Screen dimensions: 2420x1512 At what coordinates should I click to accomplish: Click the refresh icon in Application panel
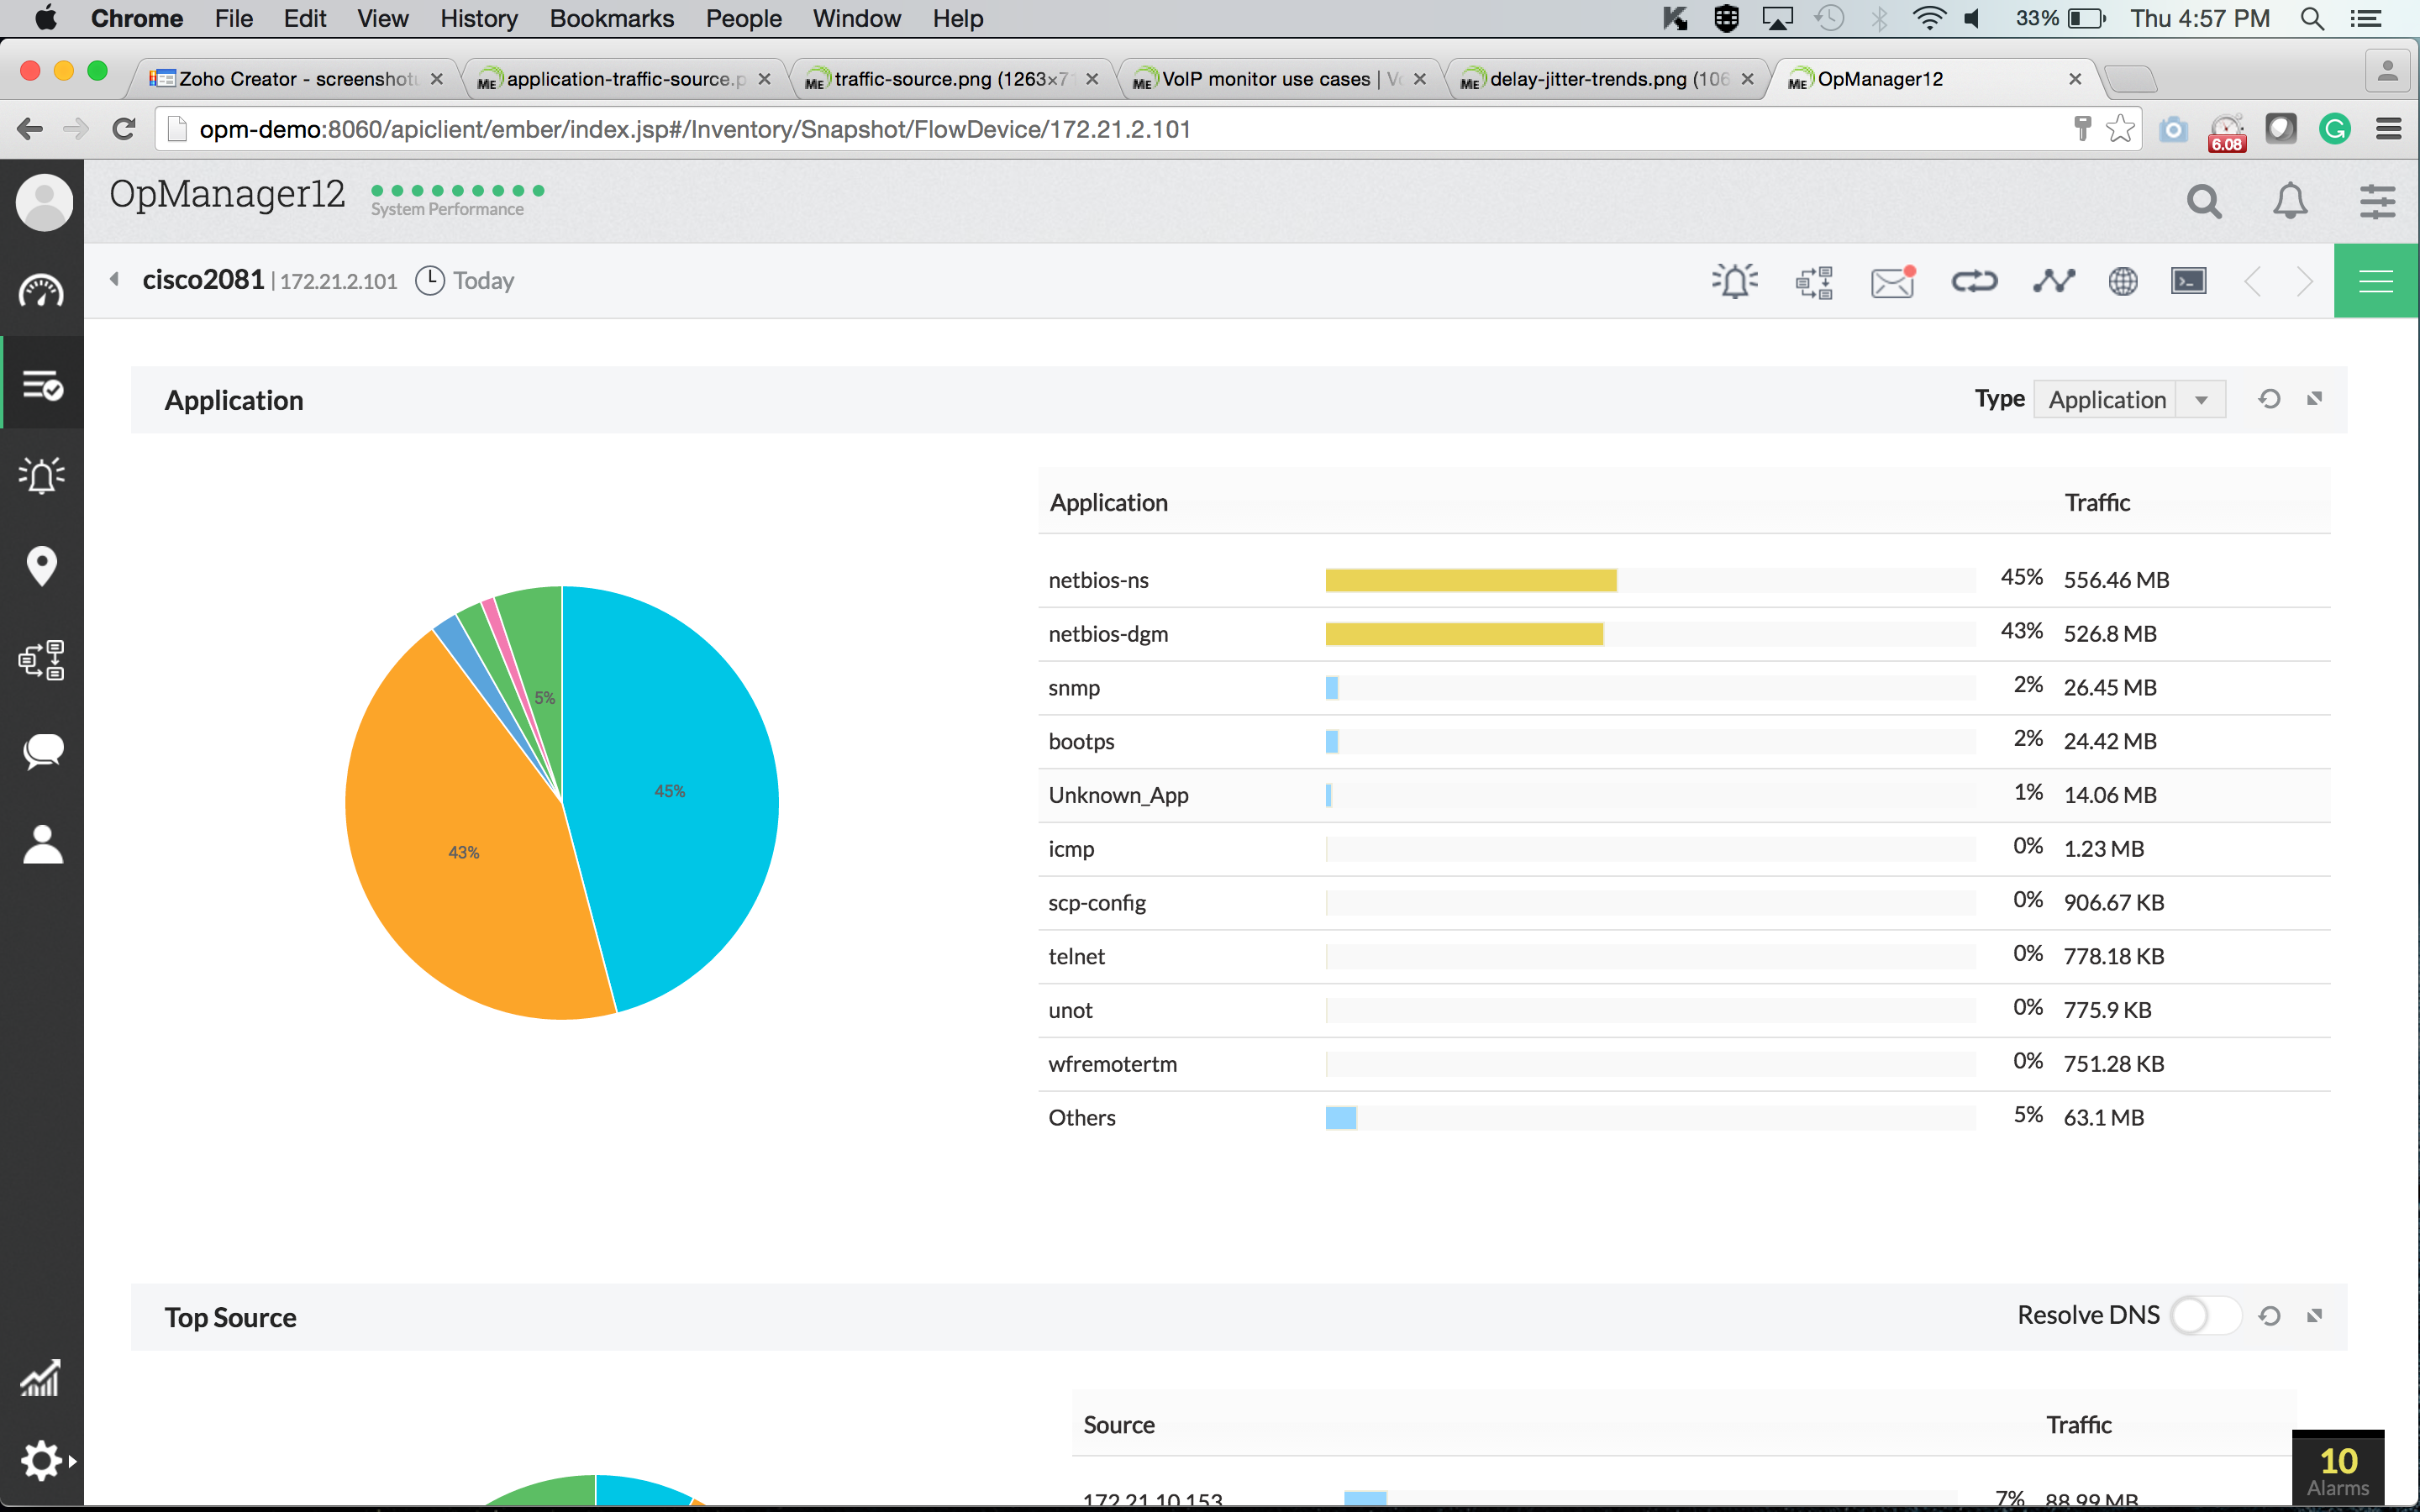pyautogui.click(x=2269, y=399)
